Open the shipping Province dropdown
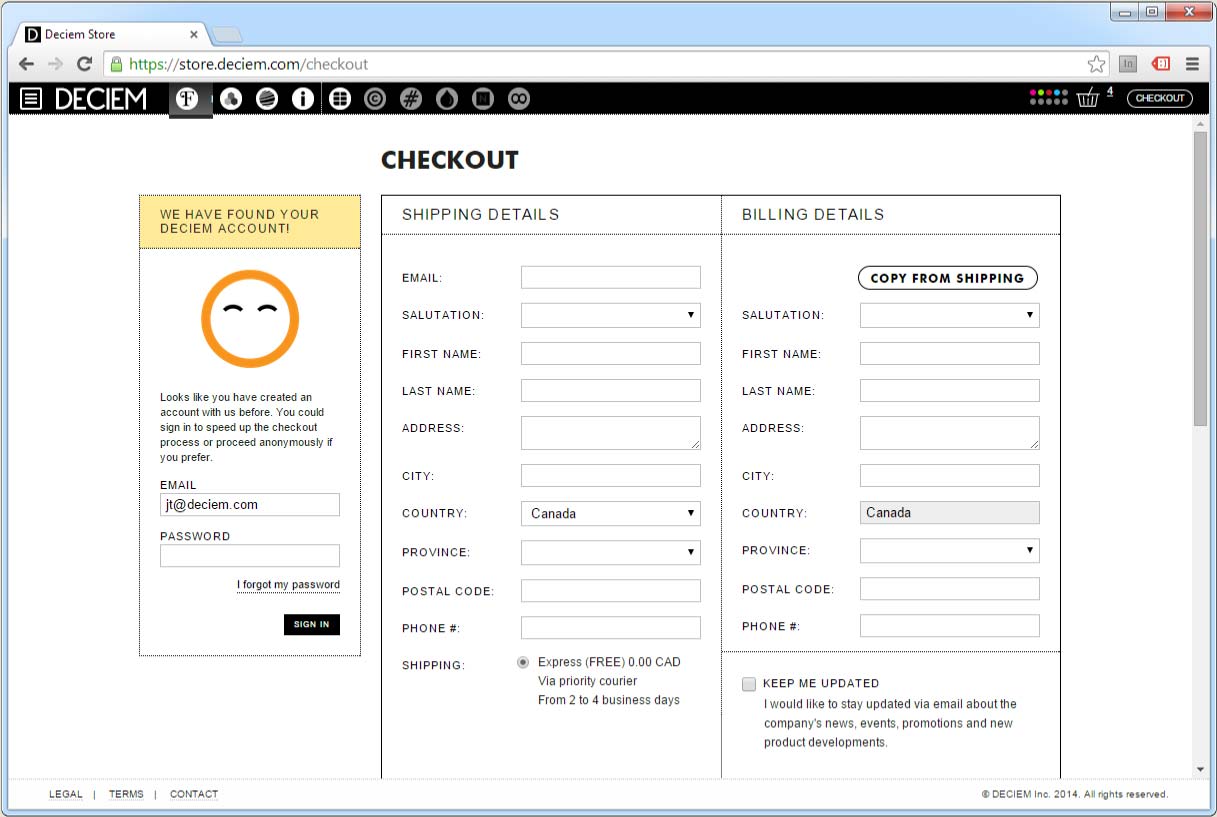1217x817 pixels. point(611,552)
